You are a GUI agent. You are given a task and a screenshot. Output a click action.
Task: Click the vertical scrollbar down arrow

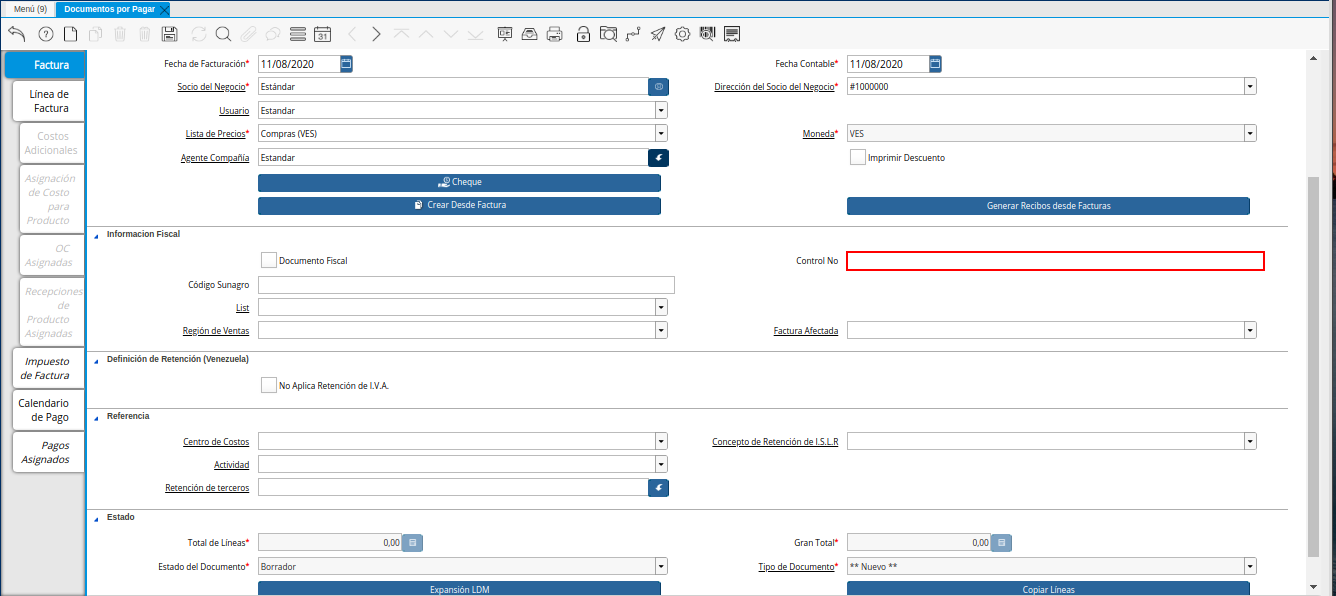tap(1313, 587)
